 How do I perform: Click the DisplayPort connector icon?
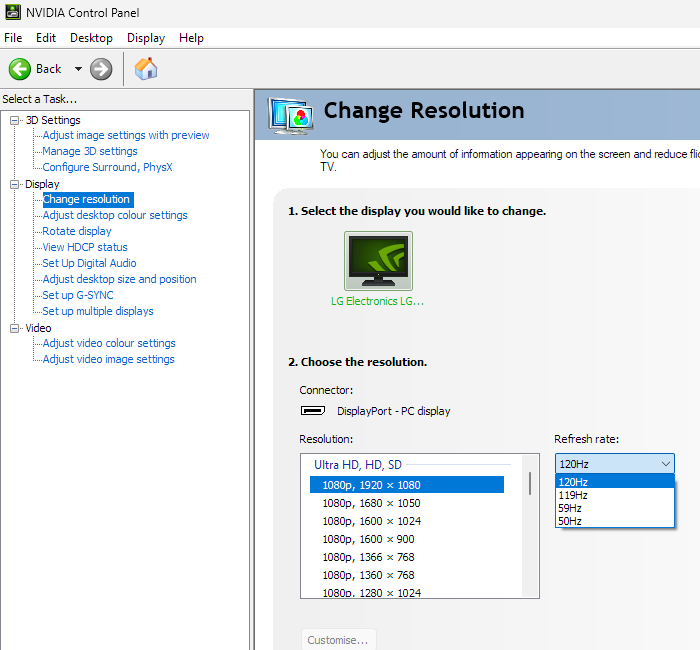[312, 410]
